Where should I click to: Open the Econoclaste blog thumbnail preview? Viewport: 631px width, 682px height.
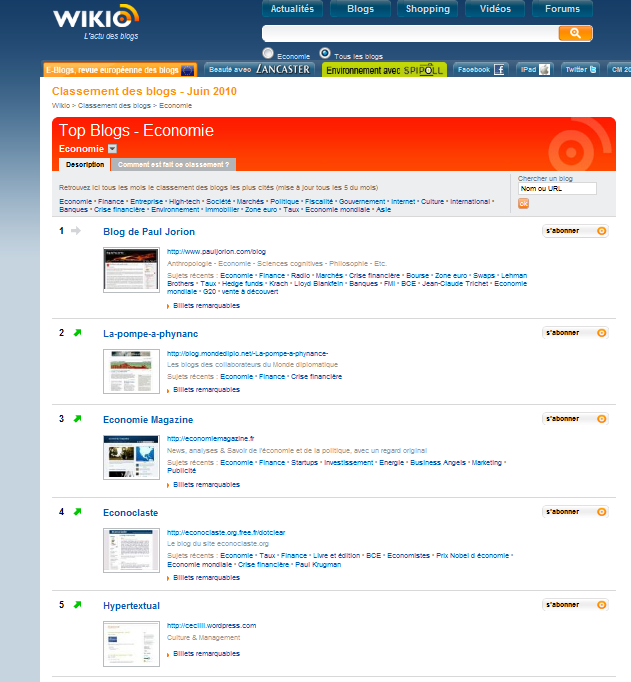(131, 550)
